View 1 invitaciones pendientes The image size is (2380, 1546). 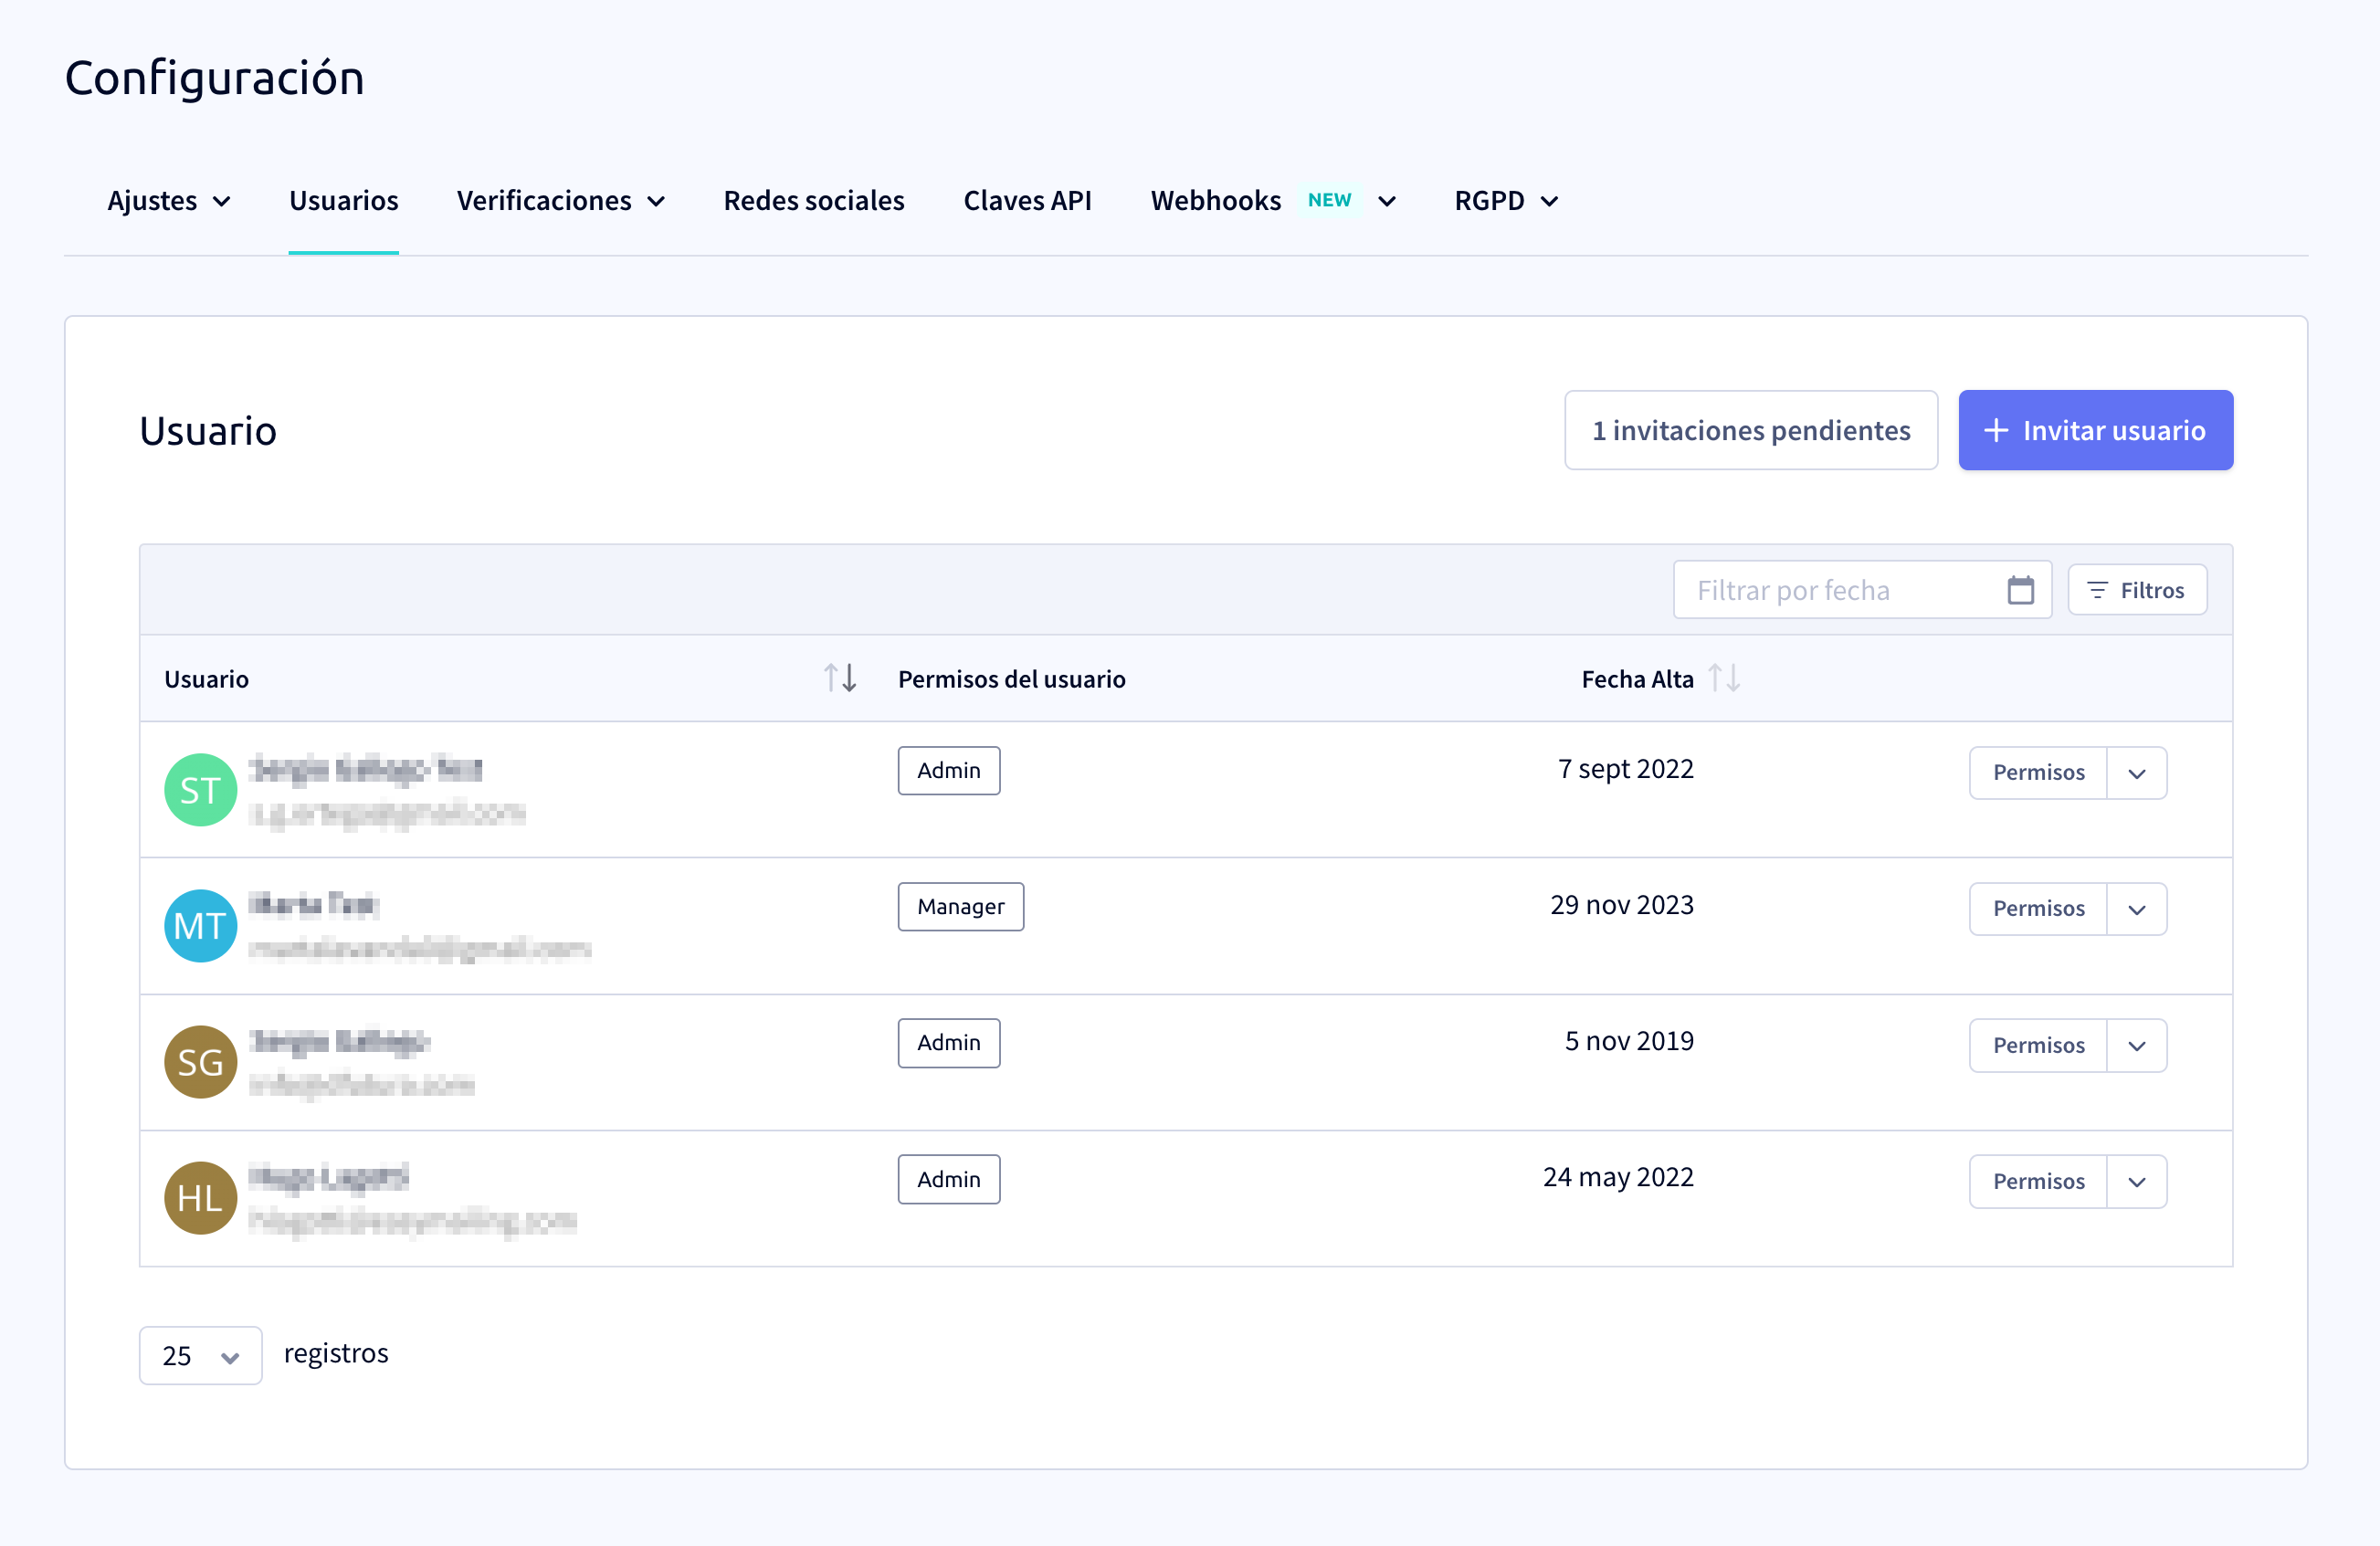1751,430
